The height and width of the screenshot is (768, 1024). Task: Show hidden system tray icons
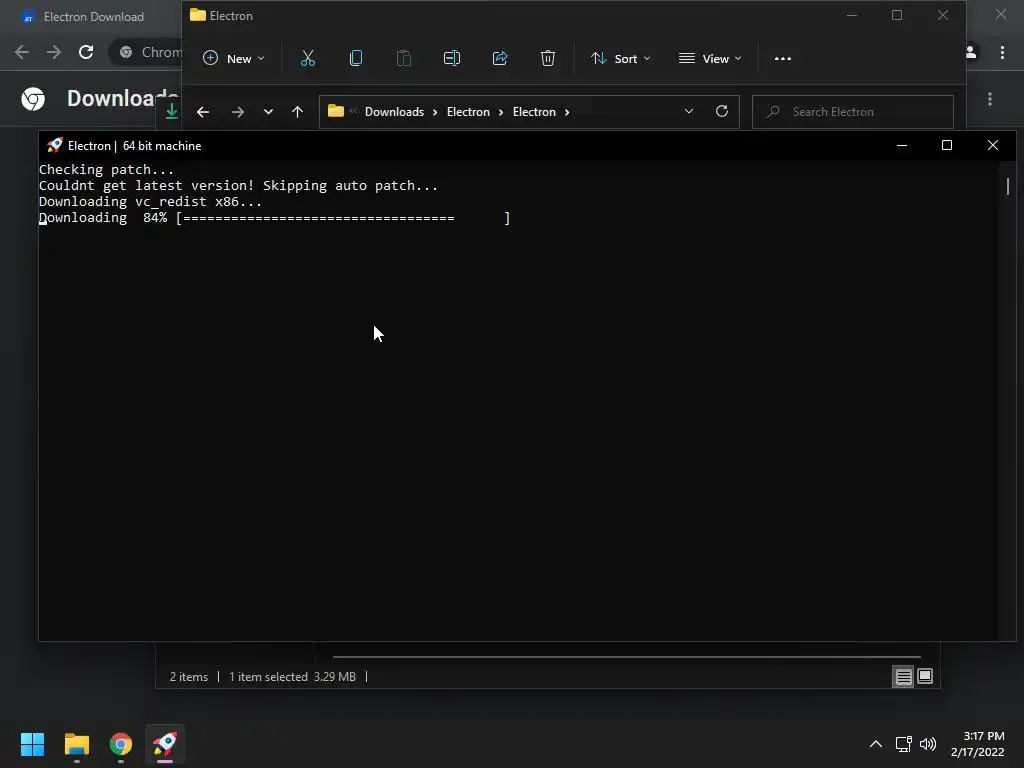coord(876,744)
